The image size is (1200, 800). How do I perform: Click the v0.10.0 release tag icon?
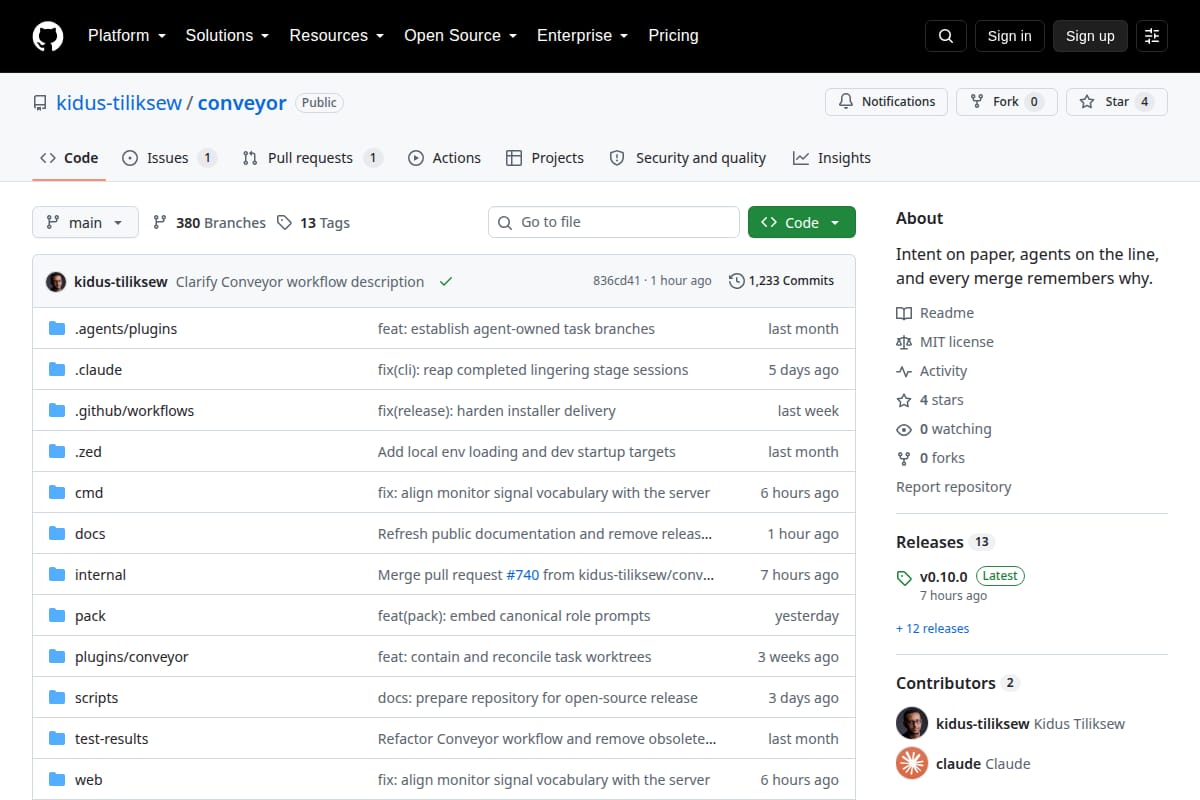(904, 577)
